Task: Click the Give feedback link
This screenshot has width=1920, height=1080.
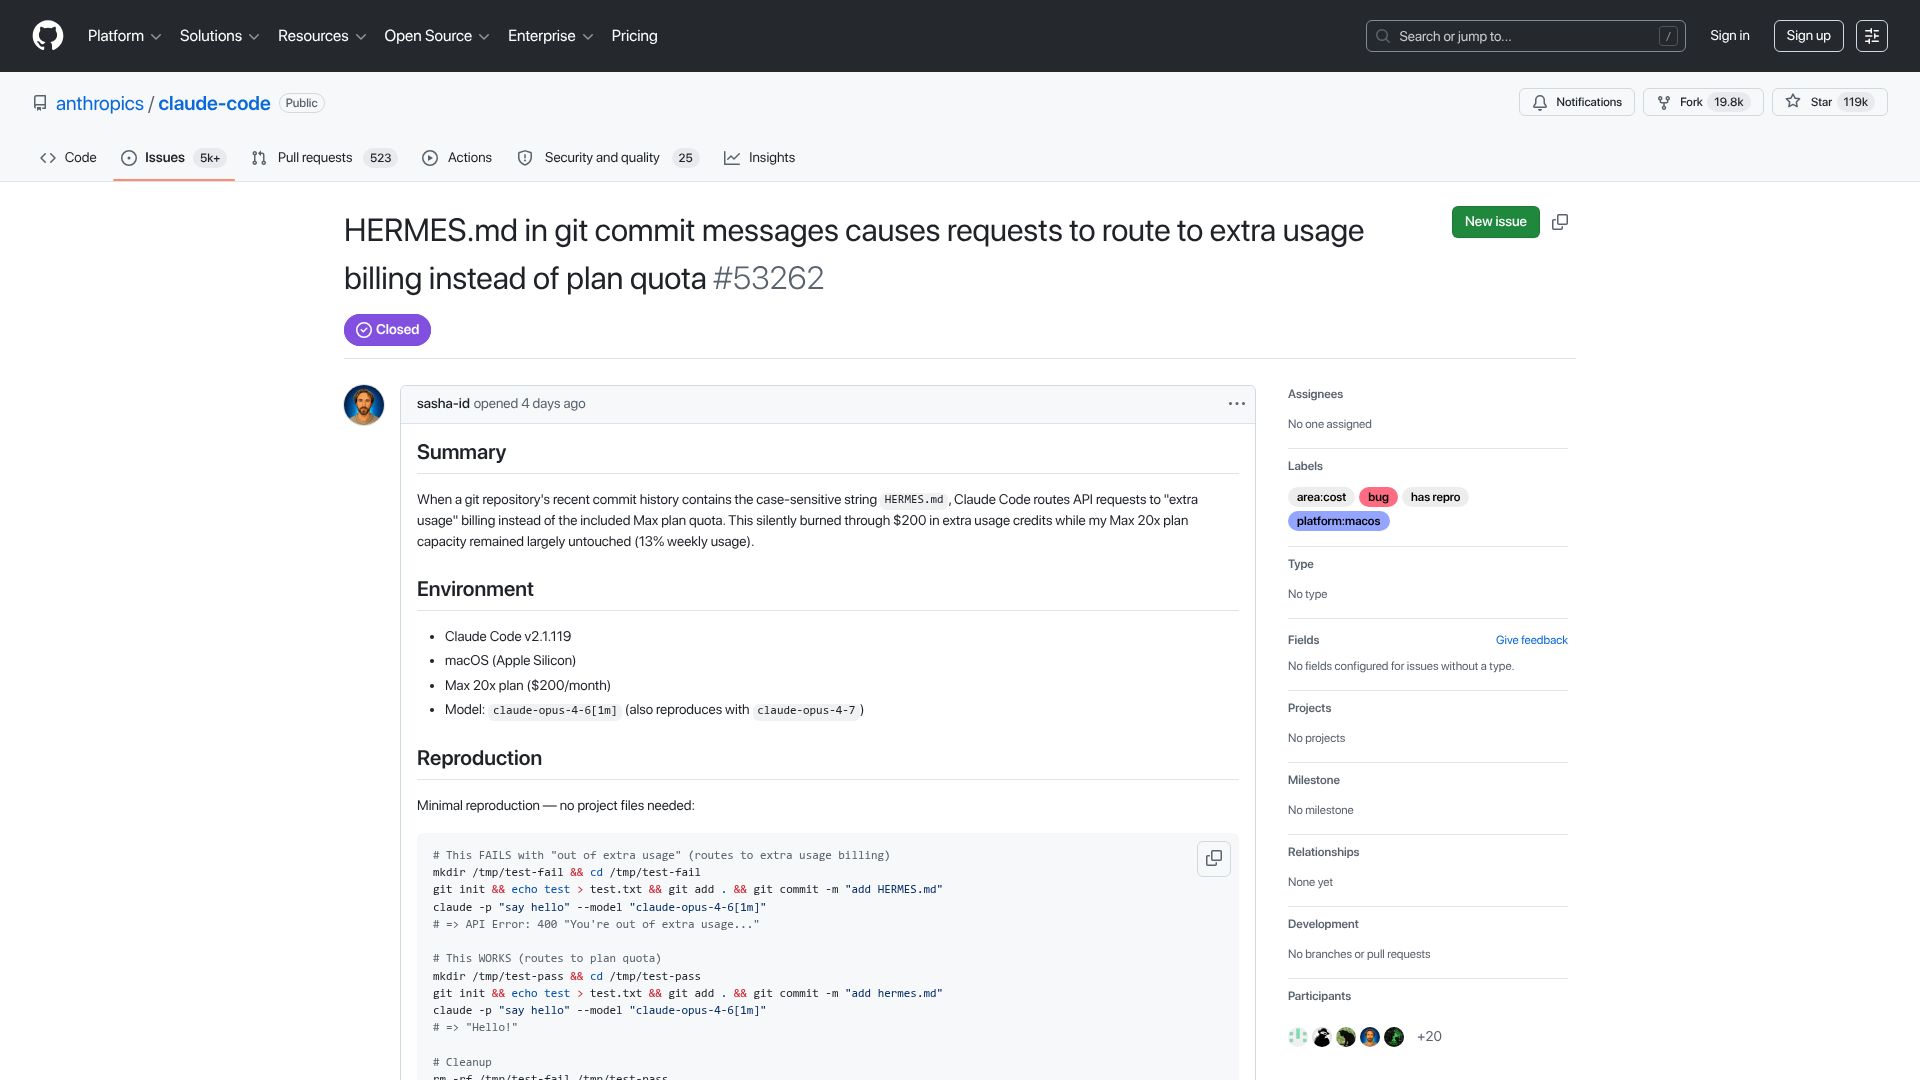Action: pos(1531,640)
